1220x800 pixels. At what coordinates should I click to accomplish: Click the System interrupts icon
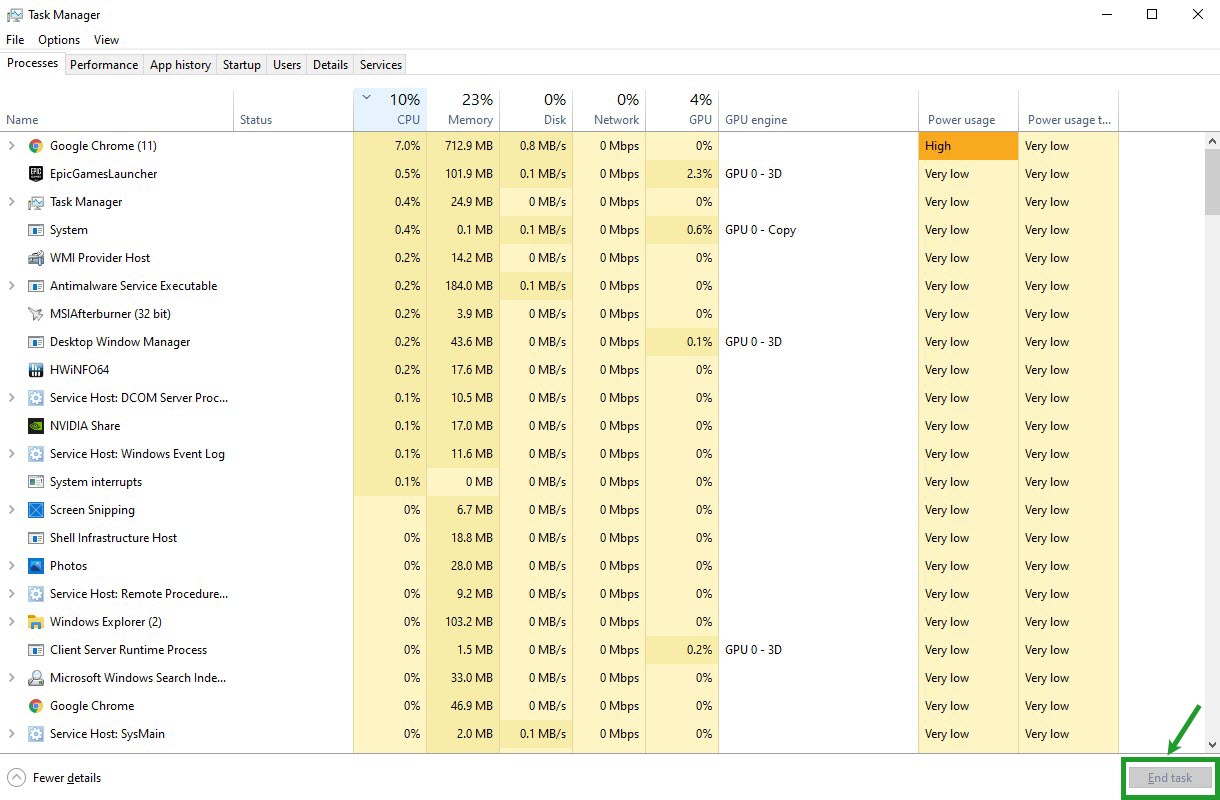click(36, 482)
